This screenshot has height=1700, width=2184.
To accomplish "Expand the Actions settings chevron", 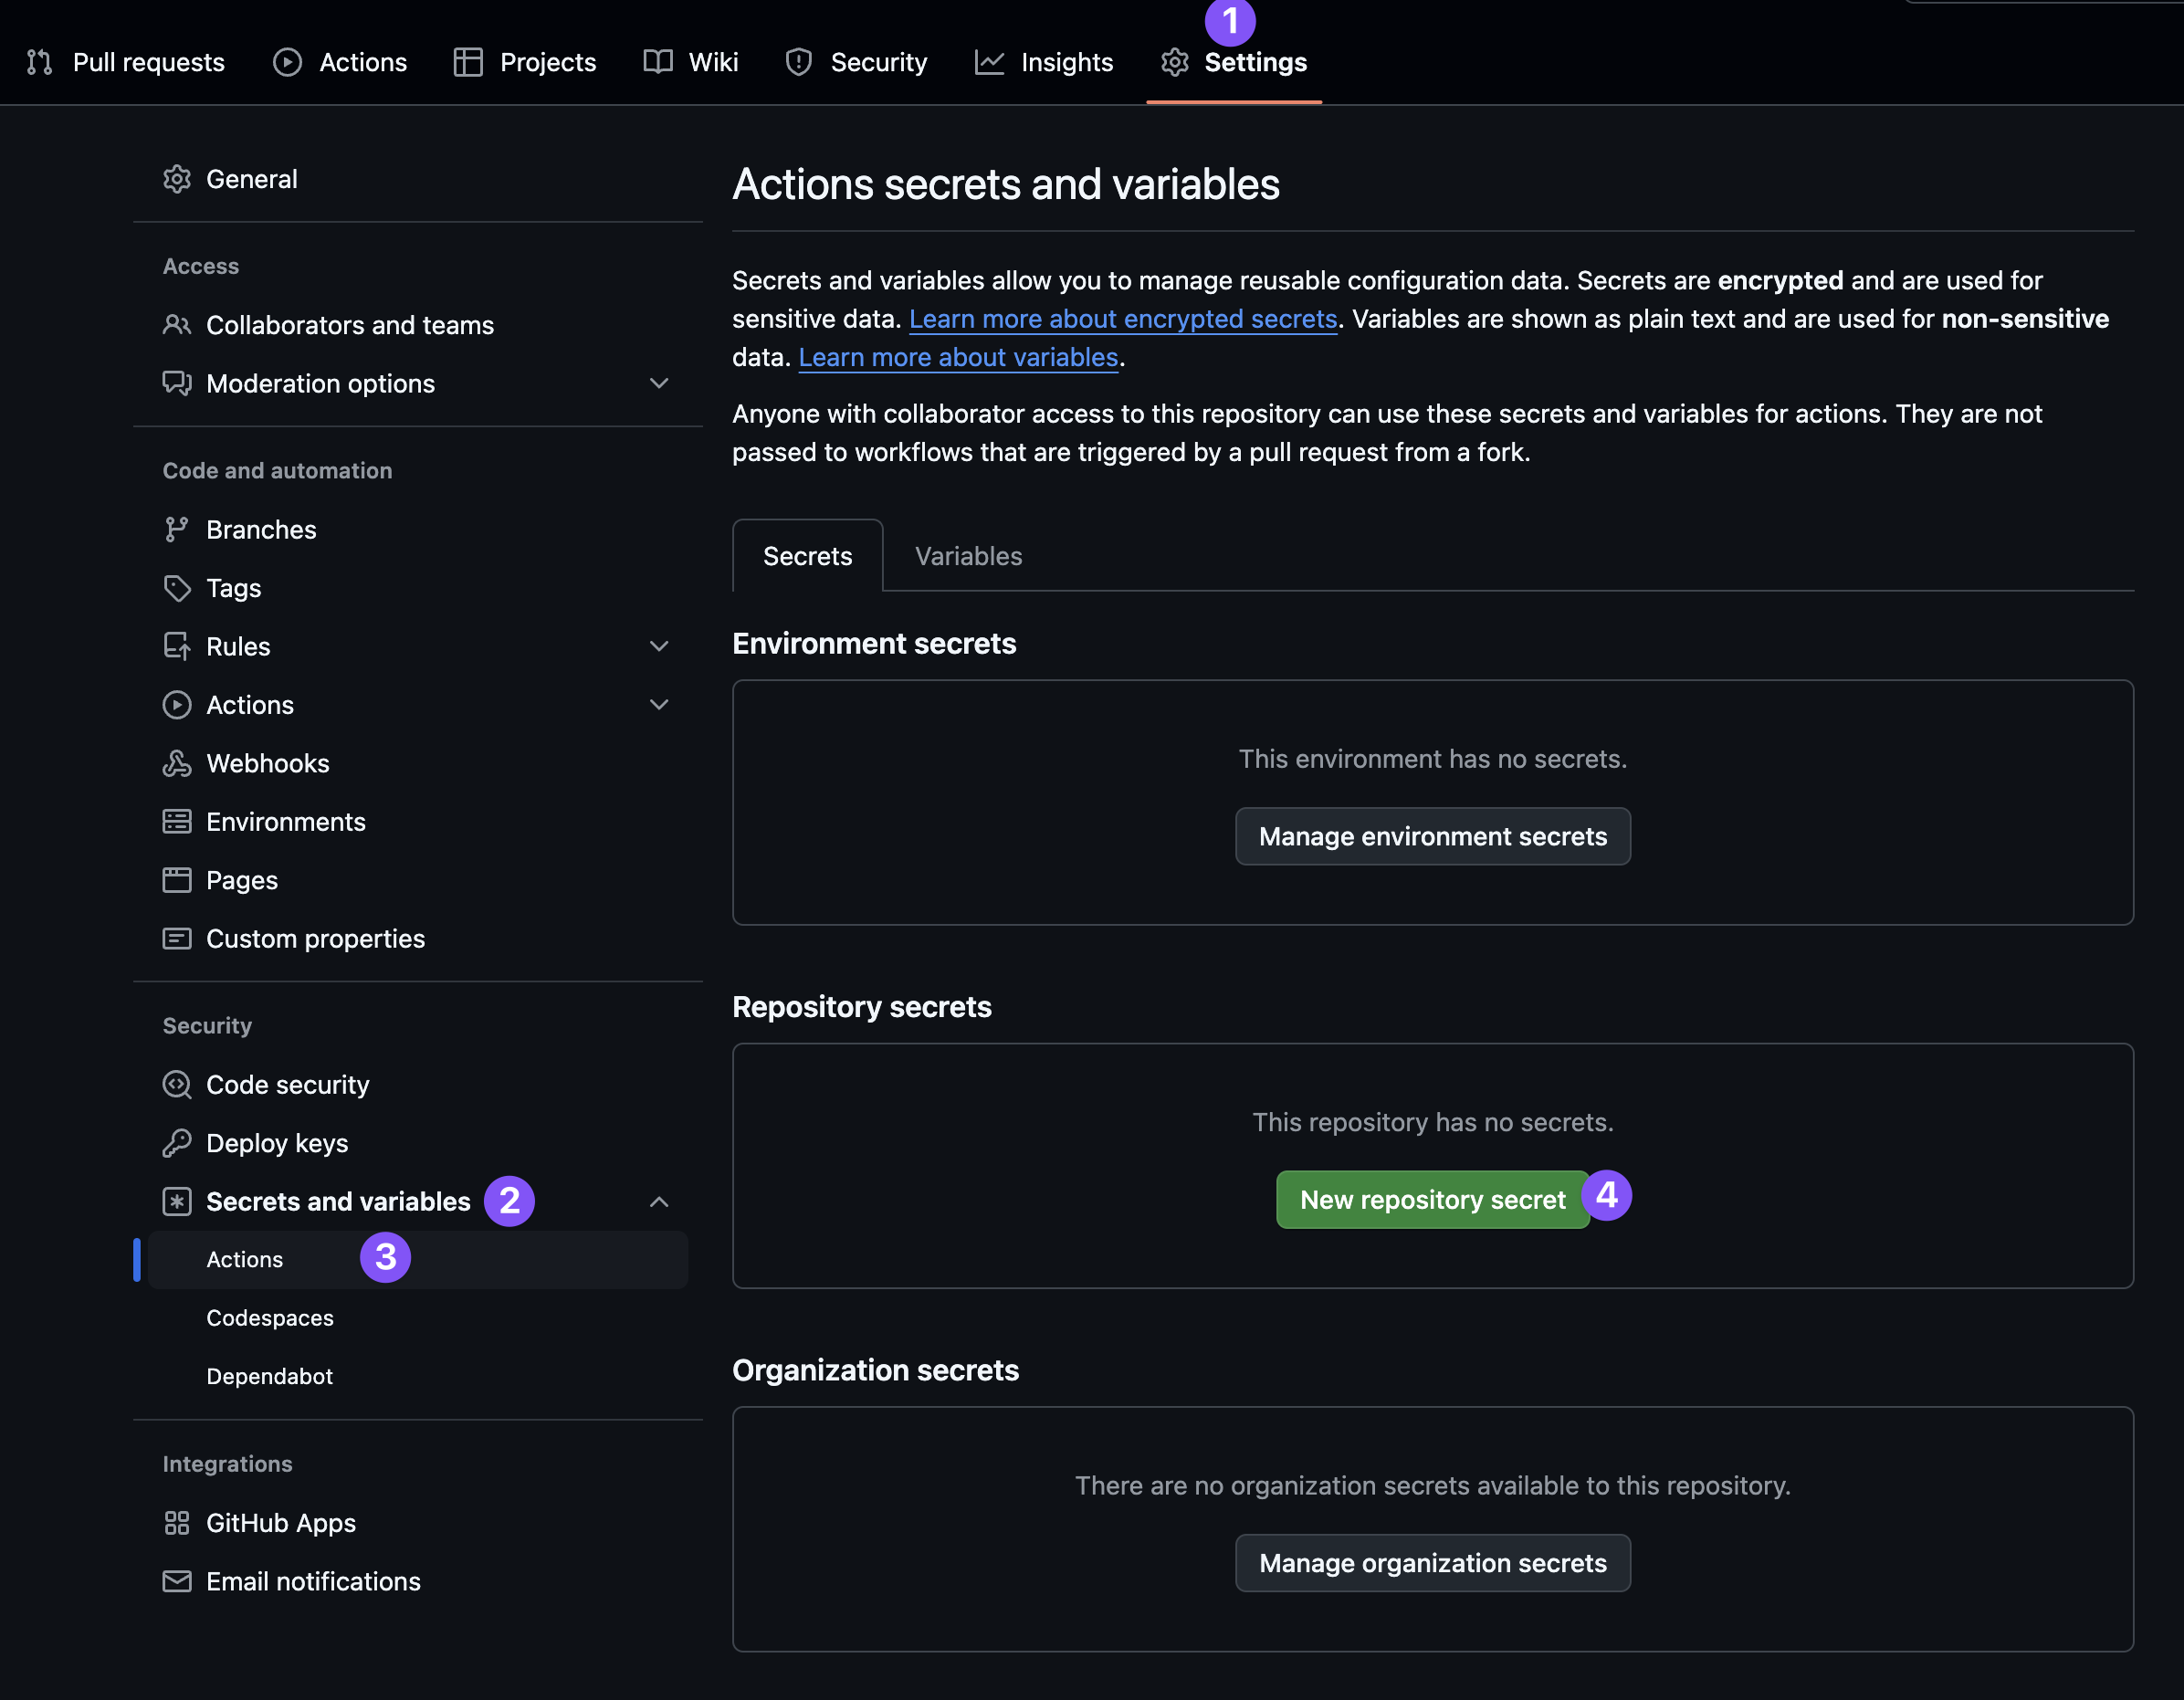I will pyautogui.click(x=659, y=705).
